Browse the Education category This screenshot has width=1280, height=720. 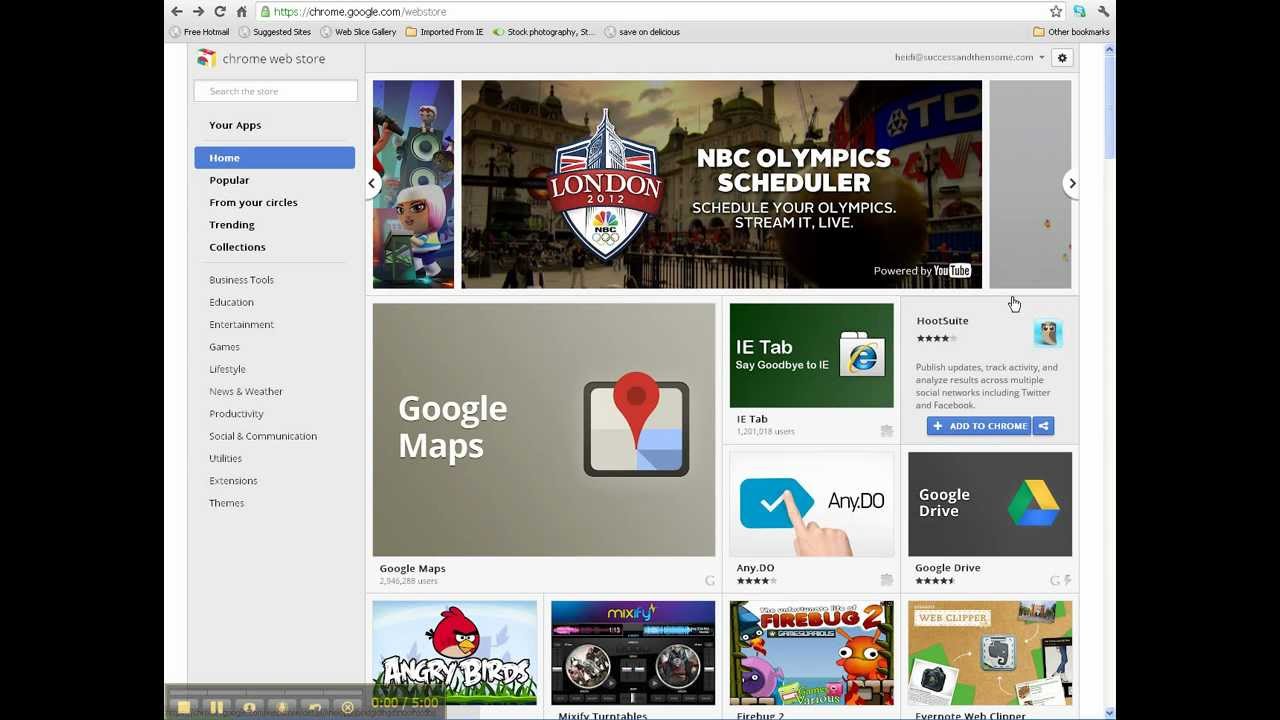click(x=231, y=302)
